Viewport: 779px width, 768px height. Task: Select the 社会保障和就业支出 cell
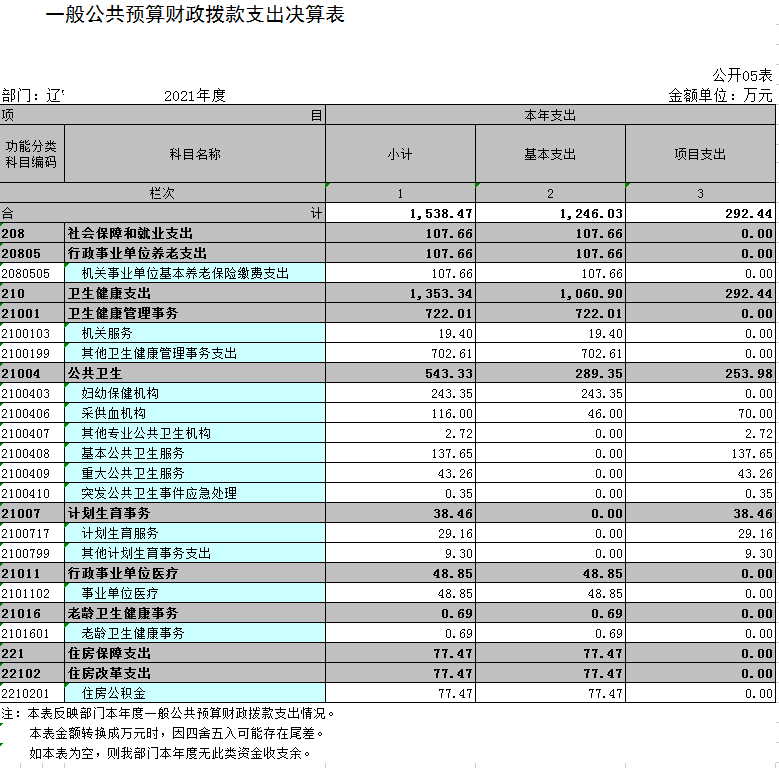[195, 233]
